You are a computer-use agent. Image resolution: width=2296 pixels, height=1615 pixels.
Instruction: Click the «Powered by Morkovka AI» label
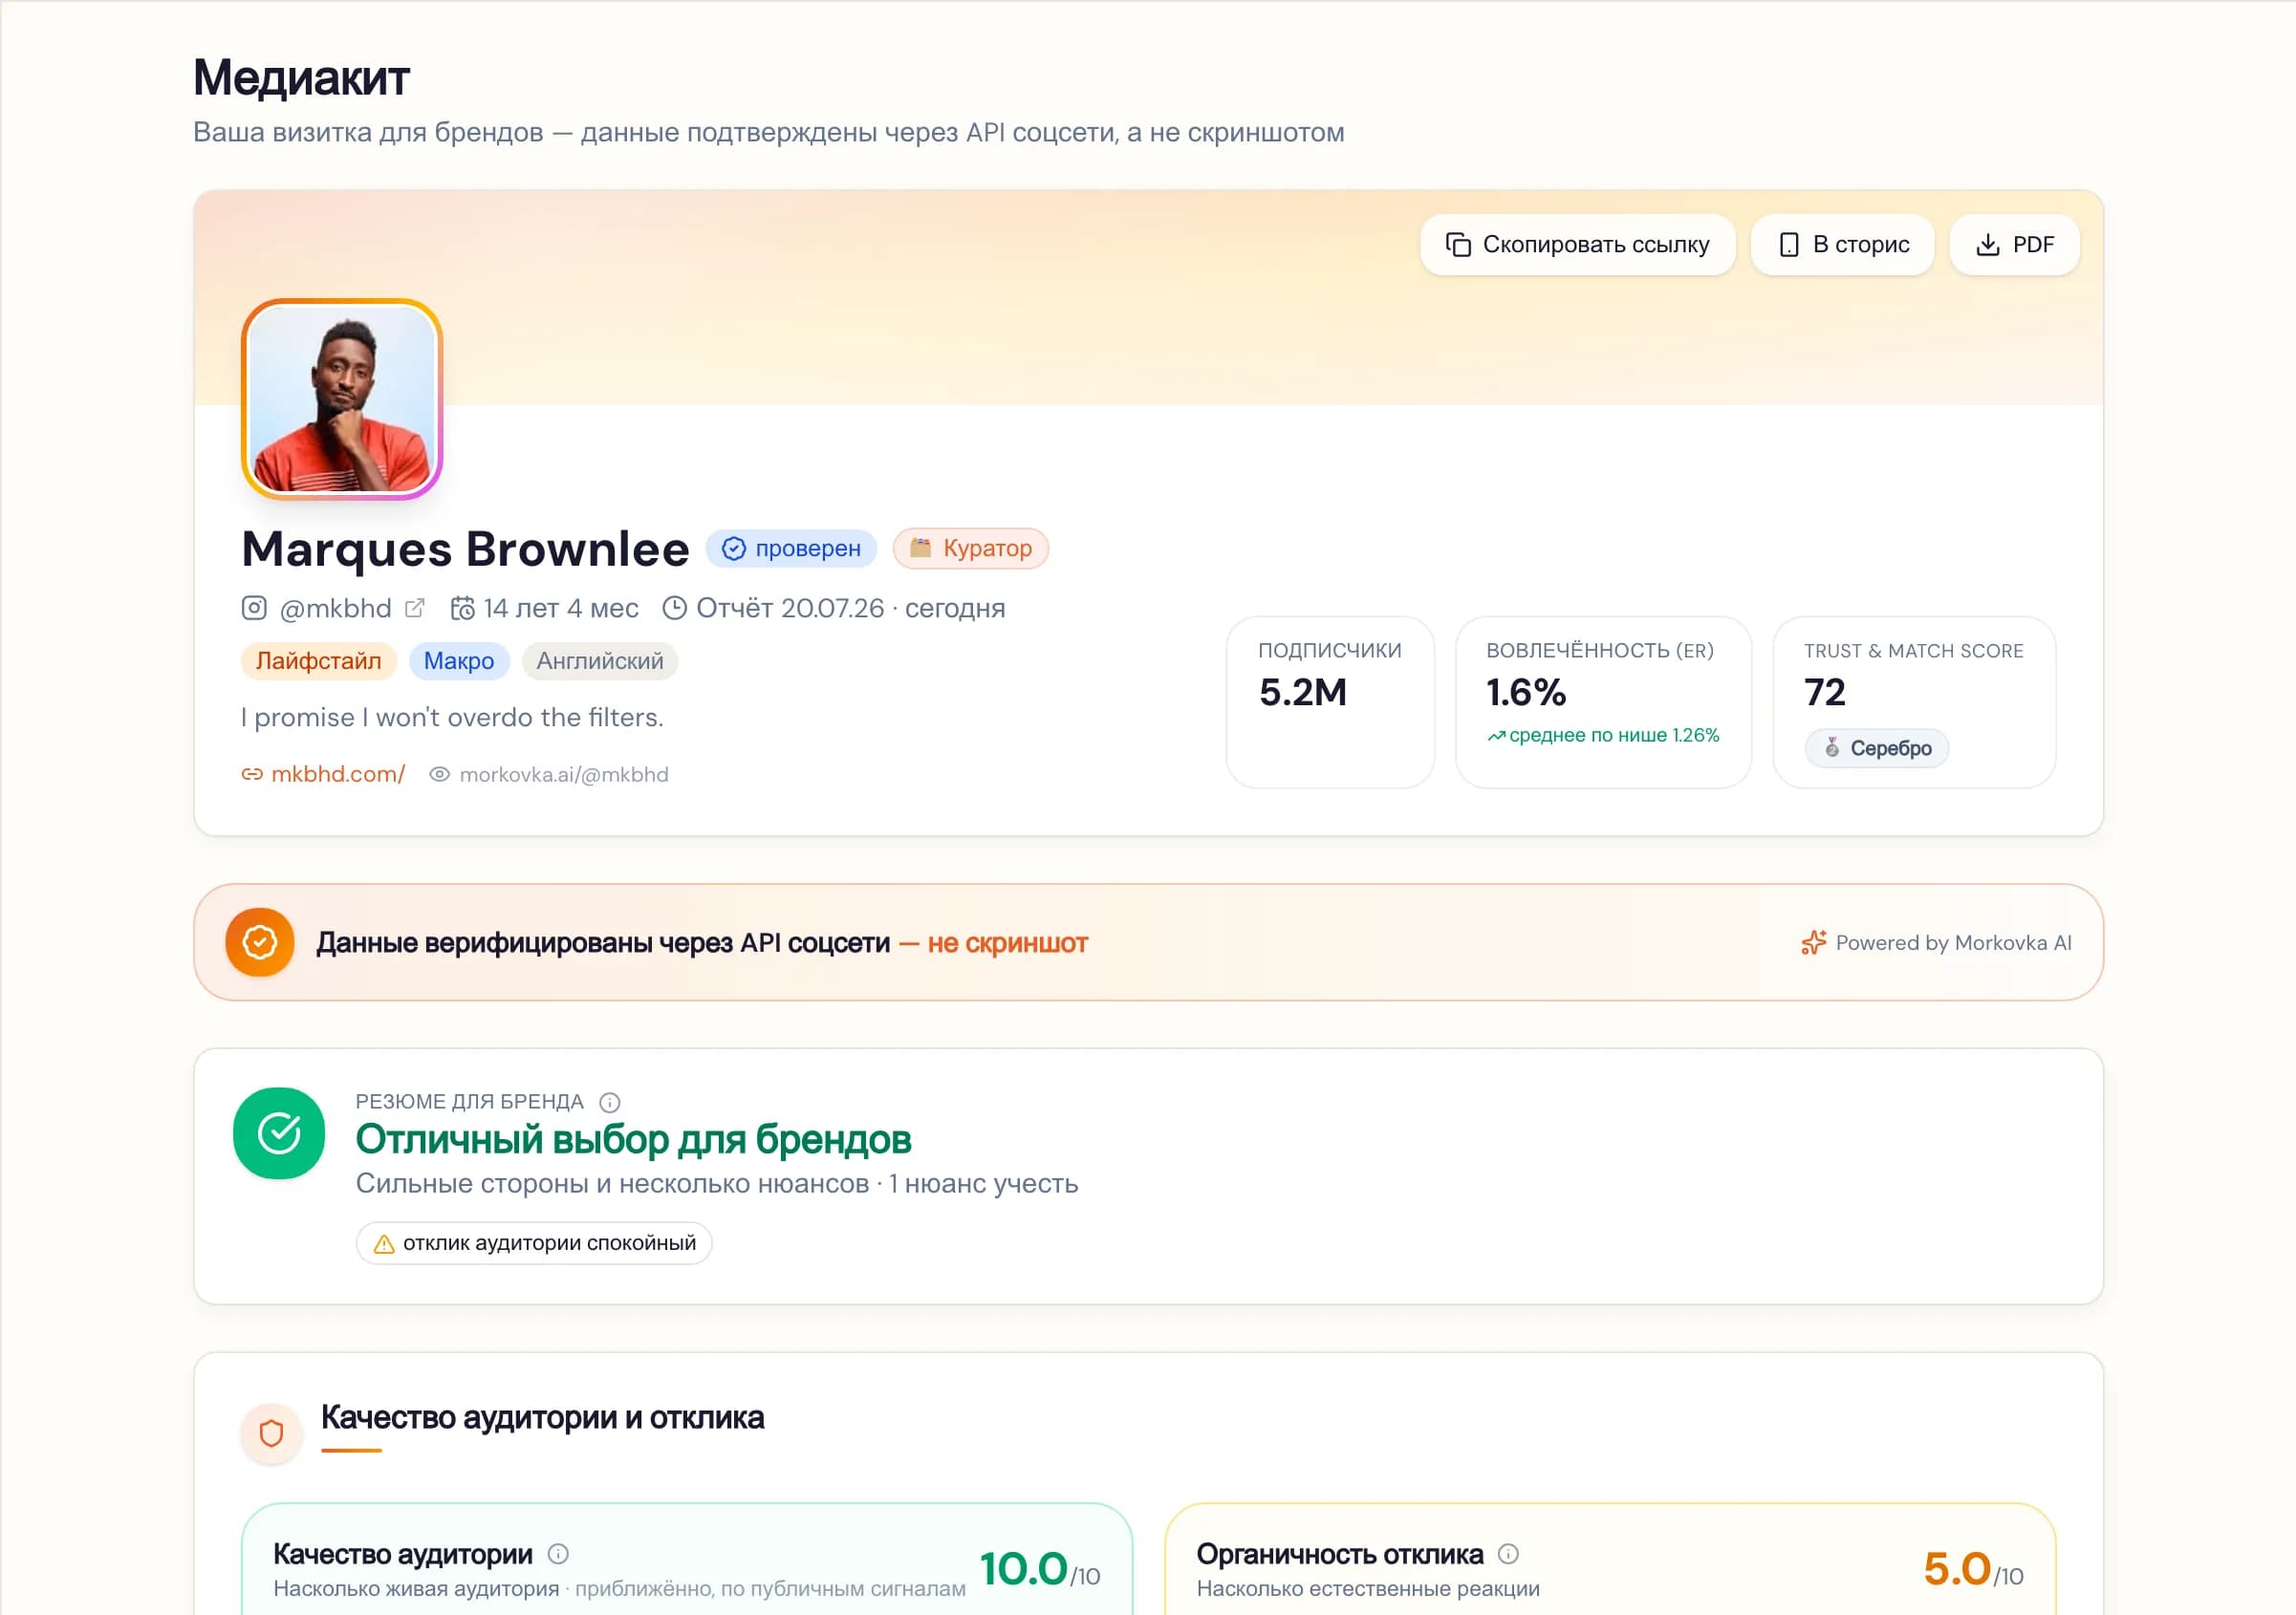pyautogui.click(x=1953, y=943)
